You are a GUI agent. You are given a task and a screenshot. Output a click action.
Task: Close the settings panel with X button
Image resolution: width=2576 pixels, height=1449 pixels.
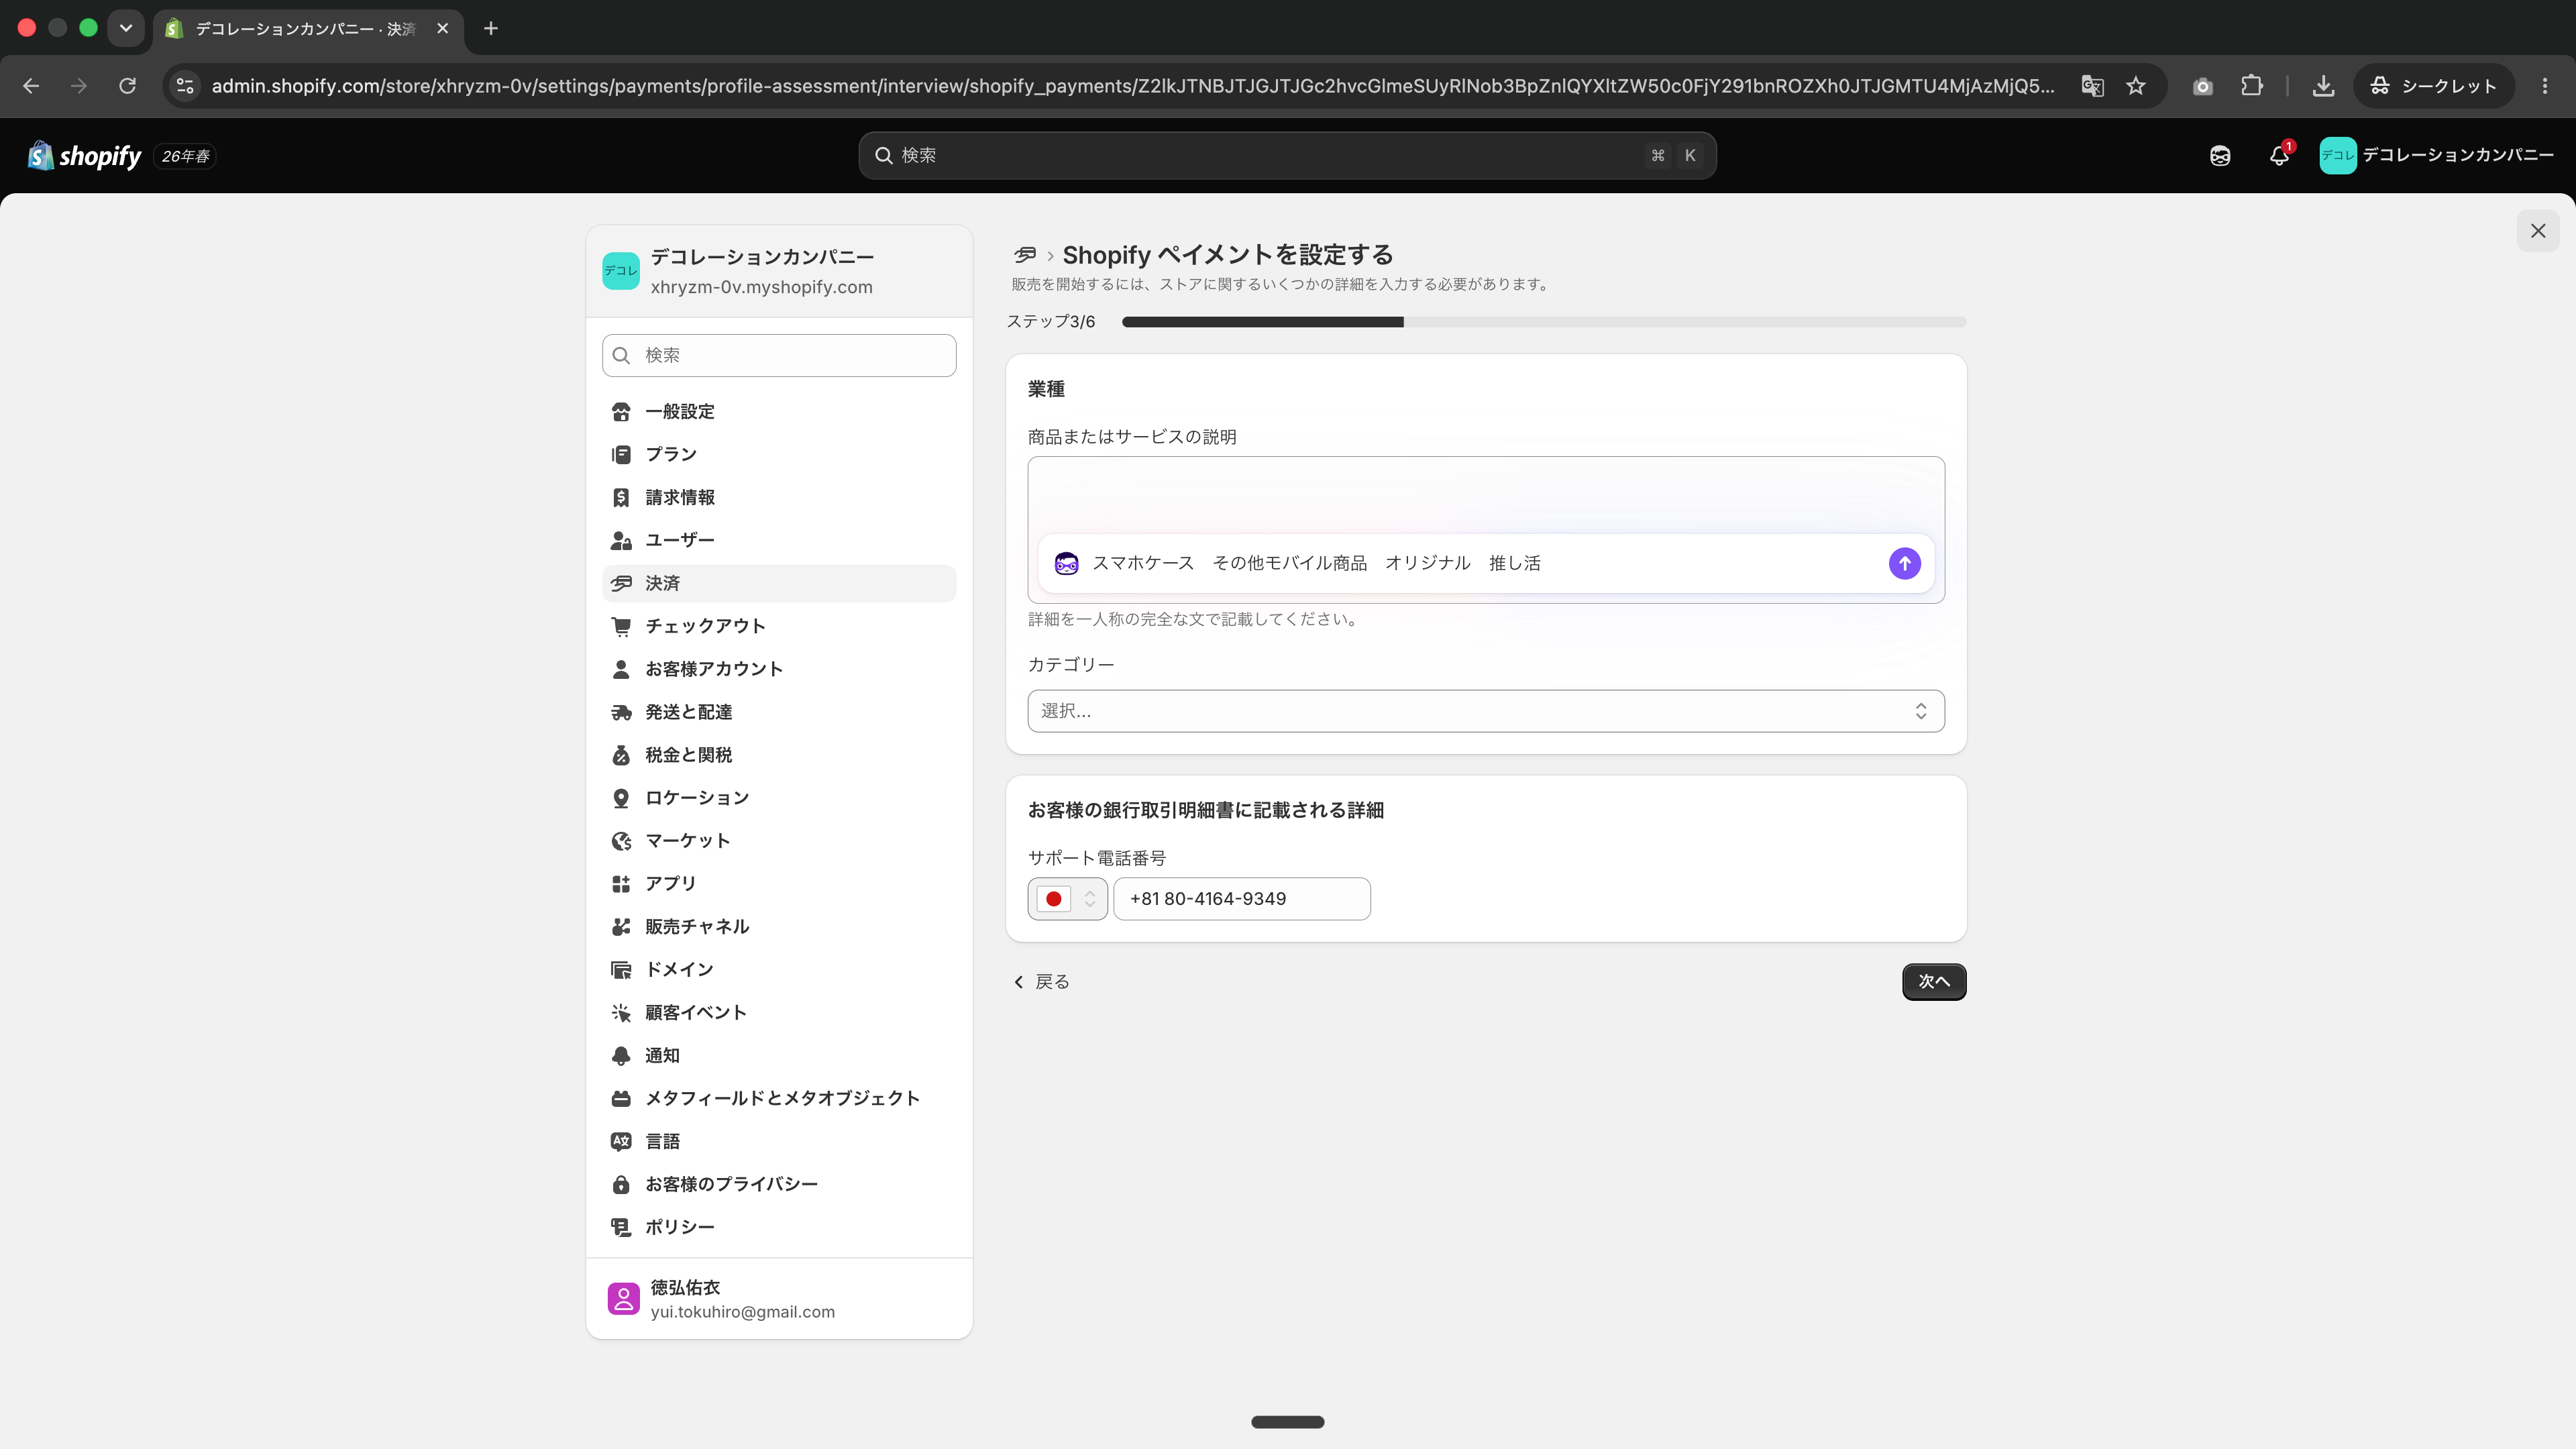coord(2538,231)
